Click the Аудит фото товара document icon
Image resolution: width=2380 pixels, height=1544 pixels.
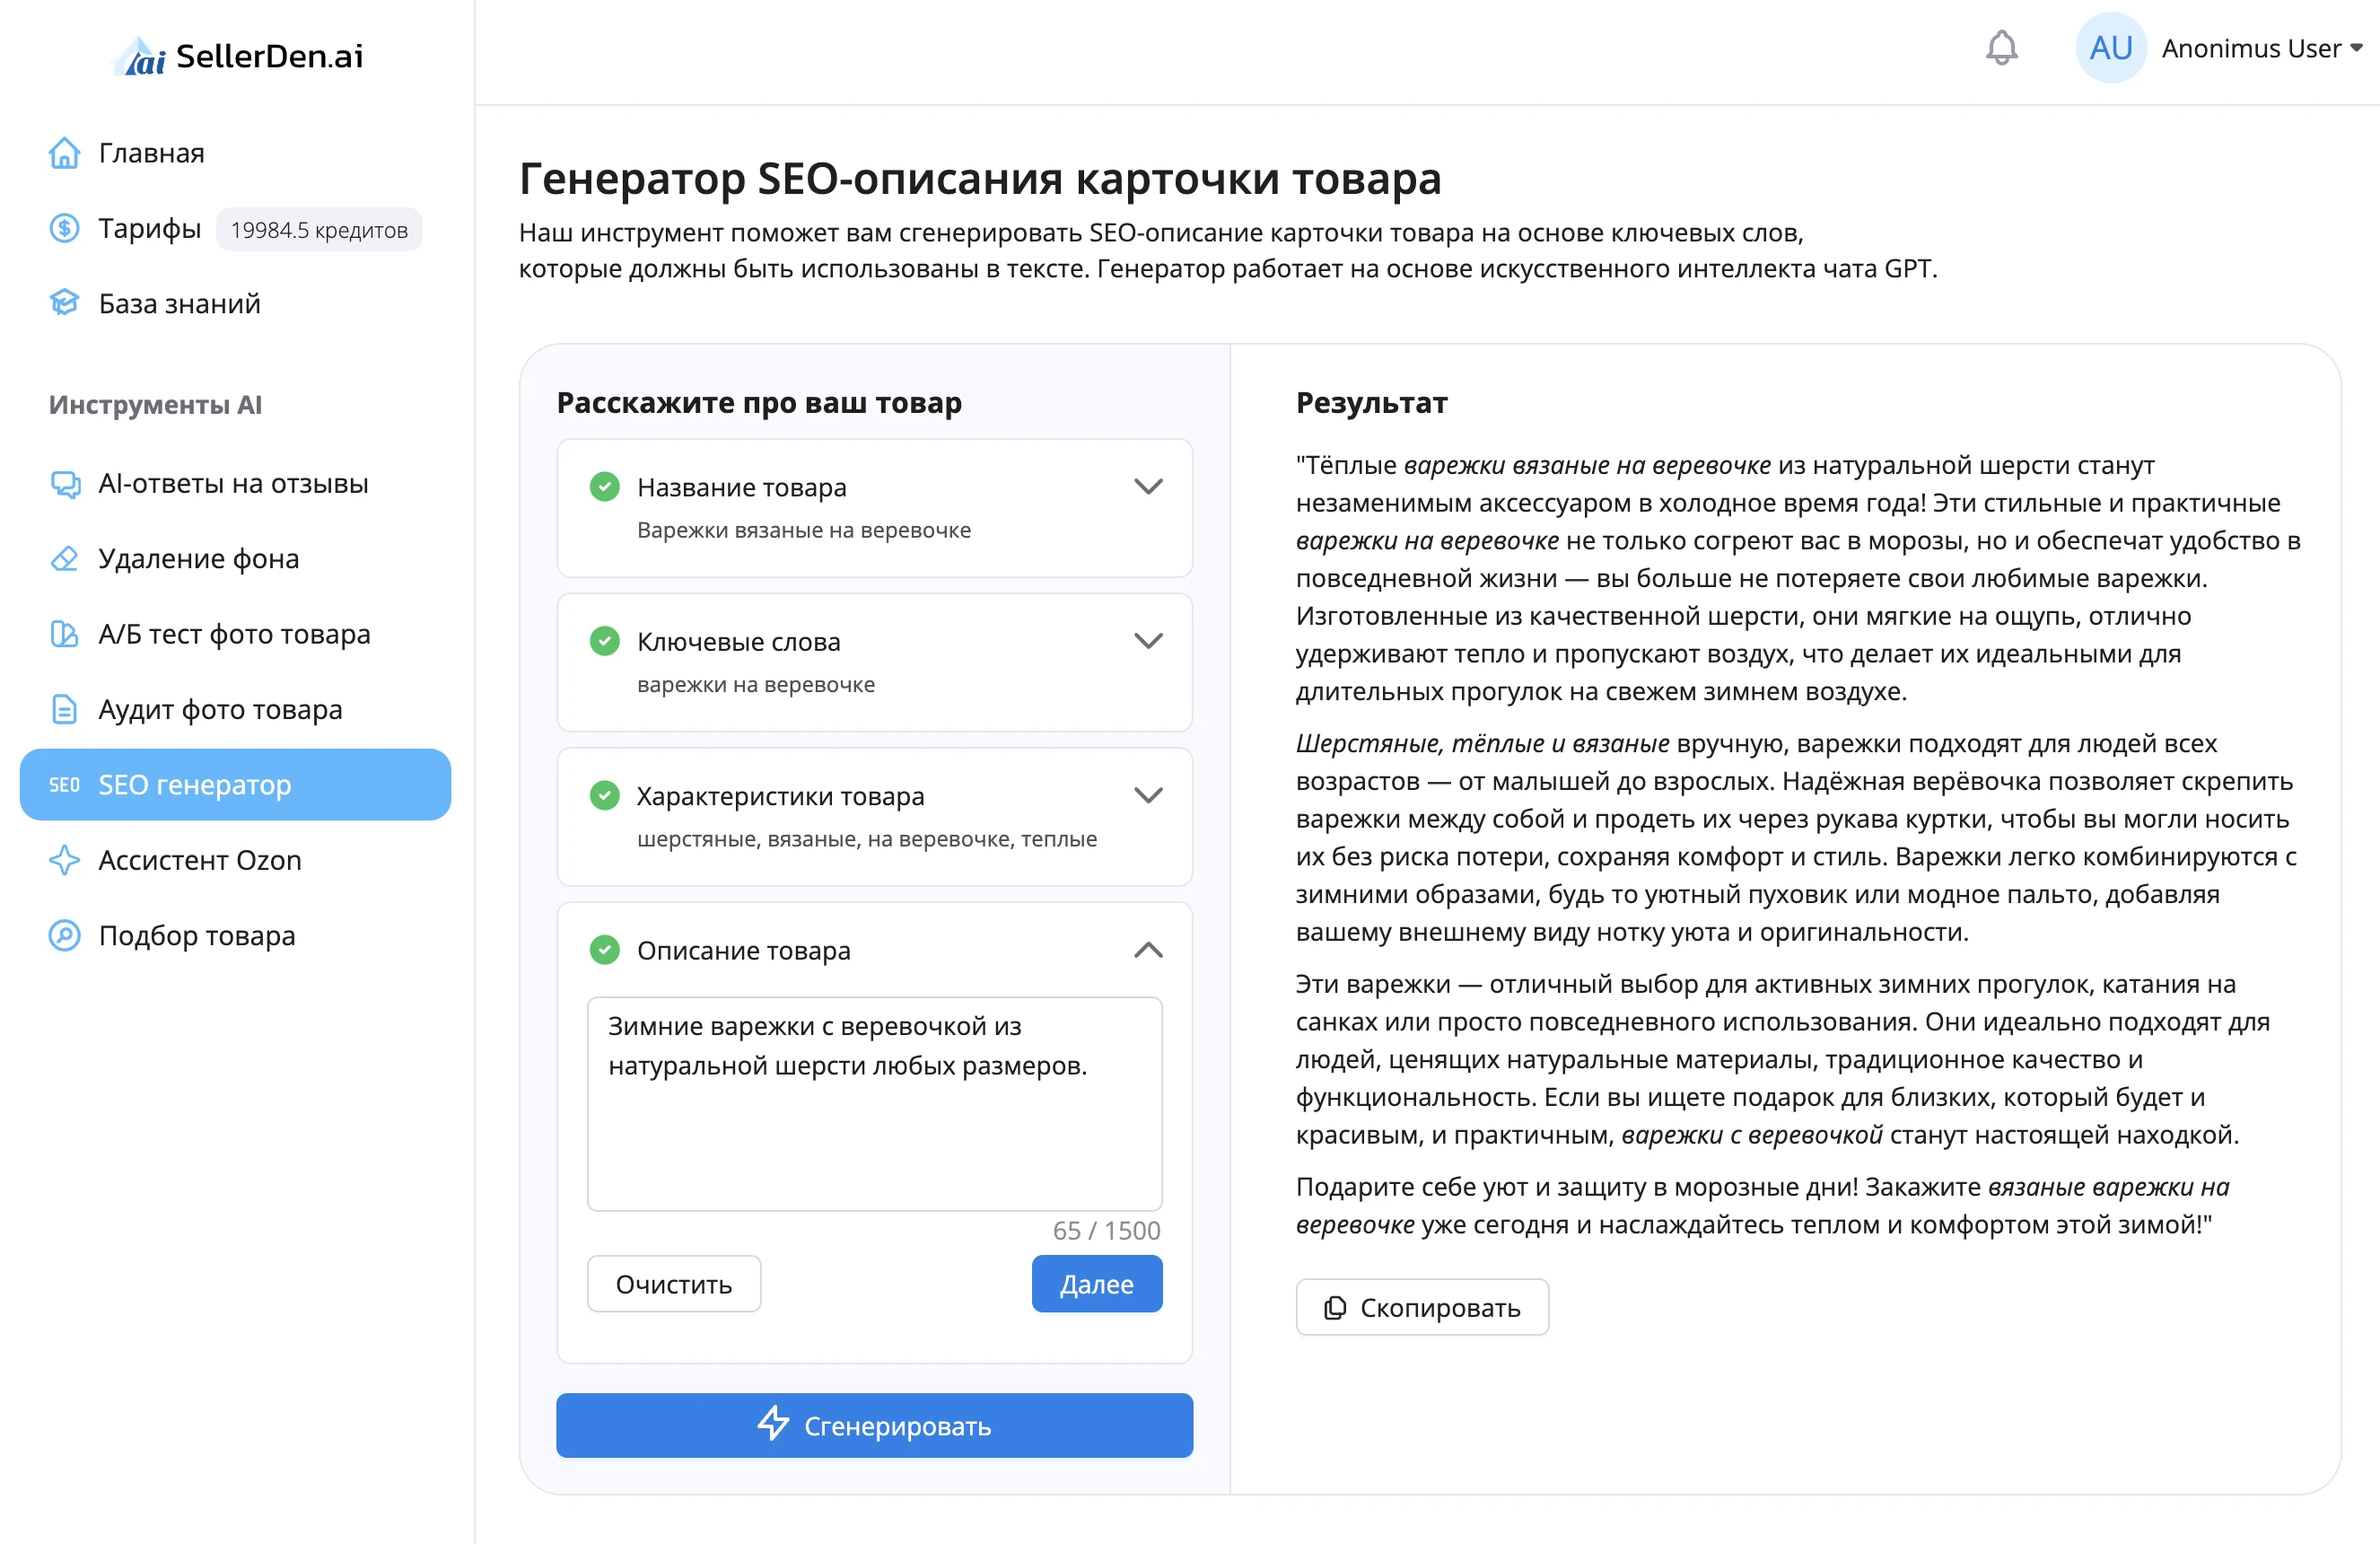click(x=64, y=709)
